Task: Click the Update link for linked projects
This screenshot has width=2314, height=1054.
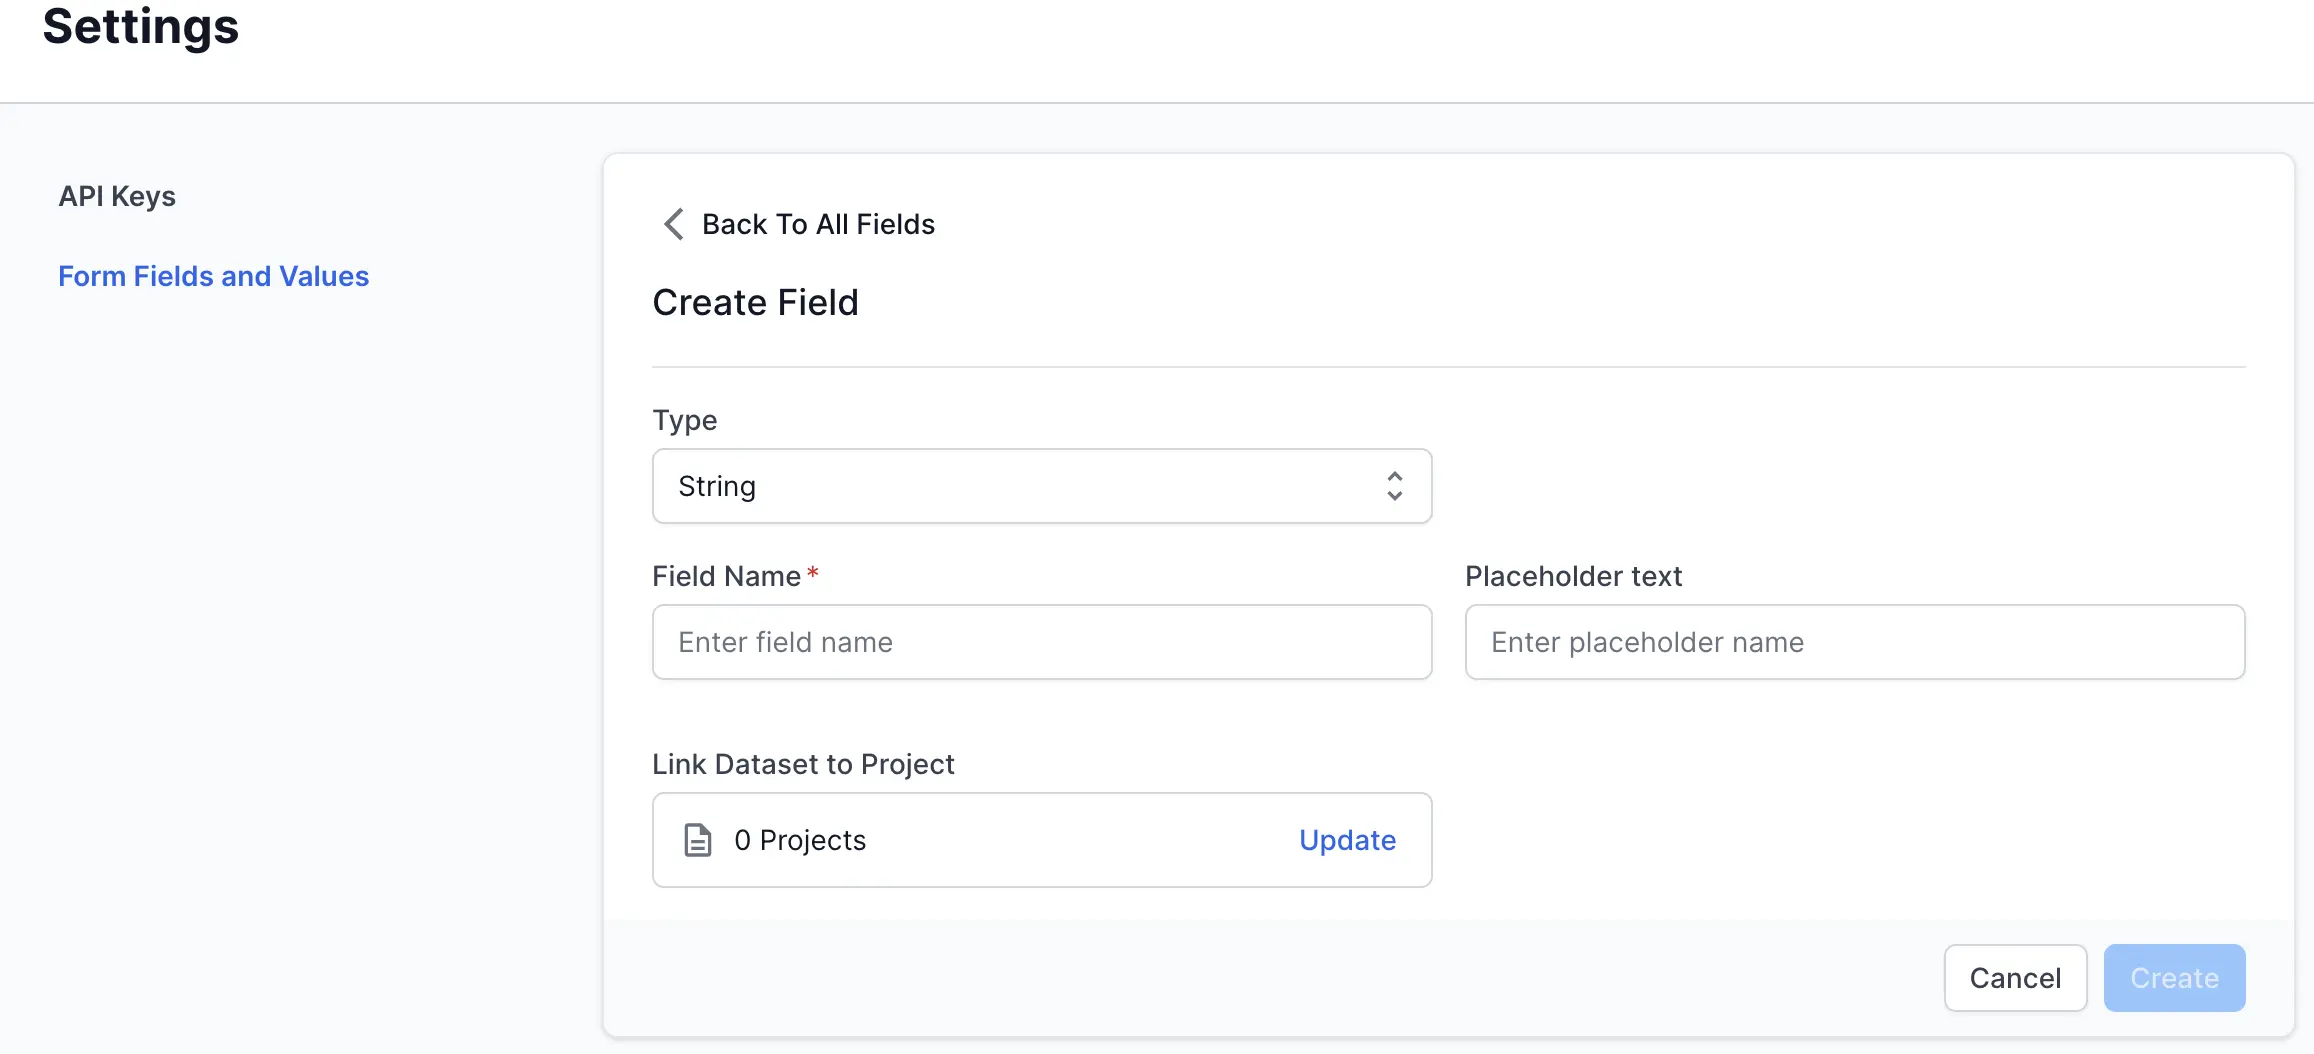Action: tap(1347, 840)
